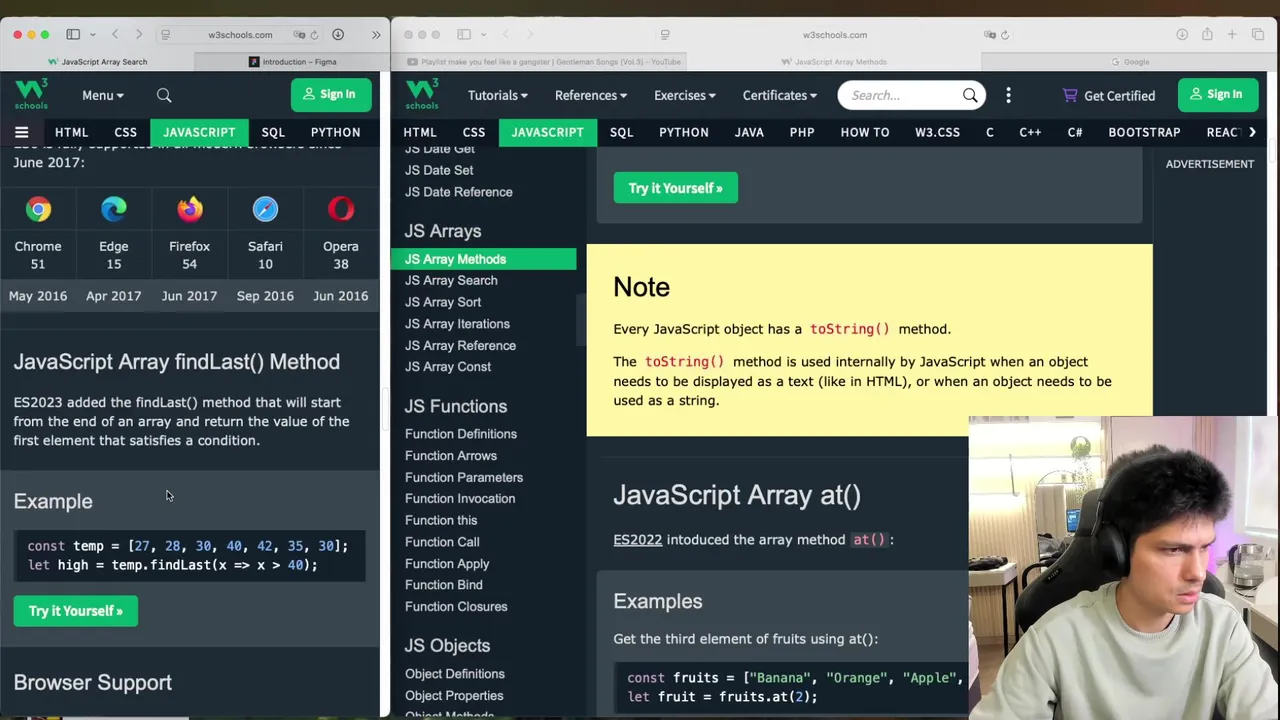Select HOW TO in right window topic bar
1280x720 pixels.
pyautogui.click(x=865, y=132)
